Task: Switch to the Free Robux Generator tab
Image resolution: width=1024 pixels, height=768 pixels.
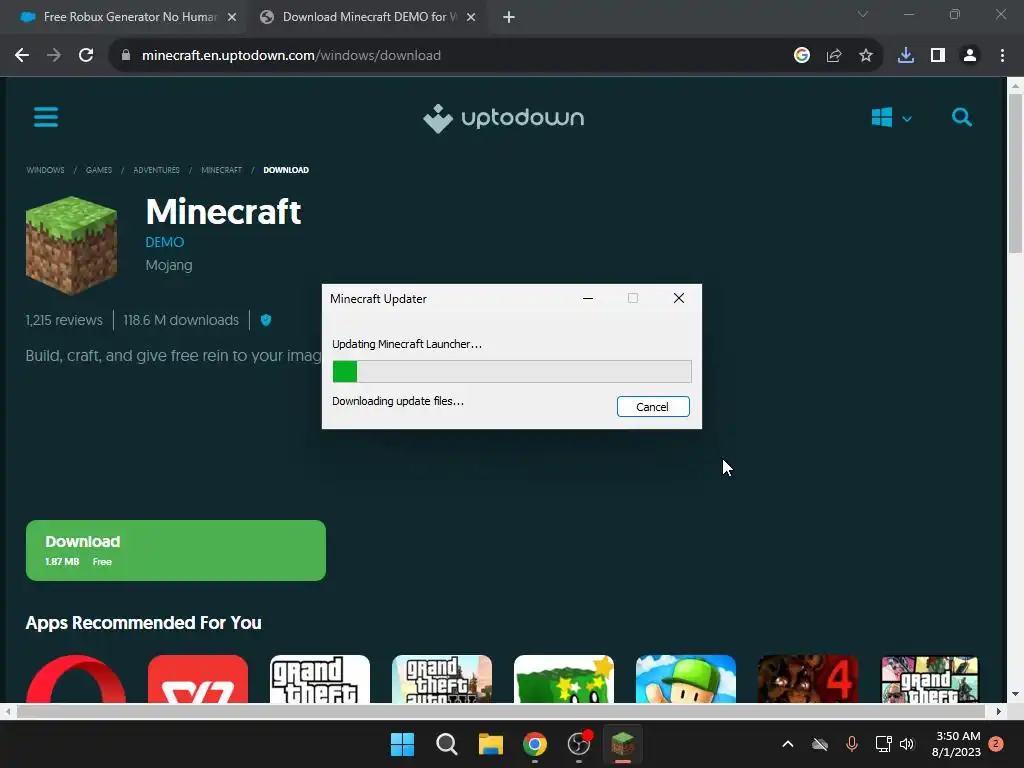Action: pyautogui.click(x=122, y=17)
